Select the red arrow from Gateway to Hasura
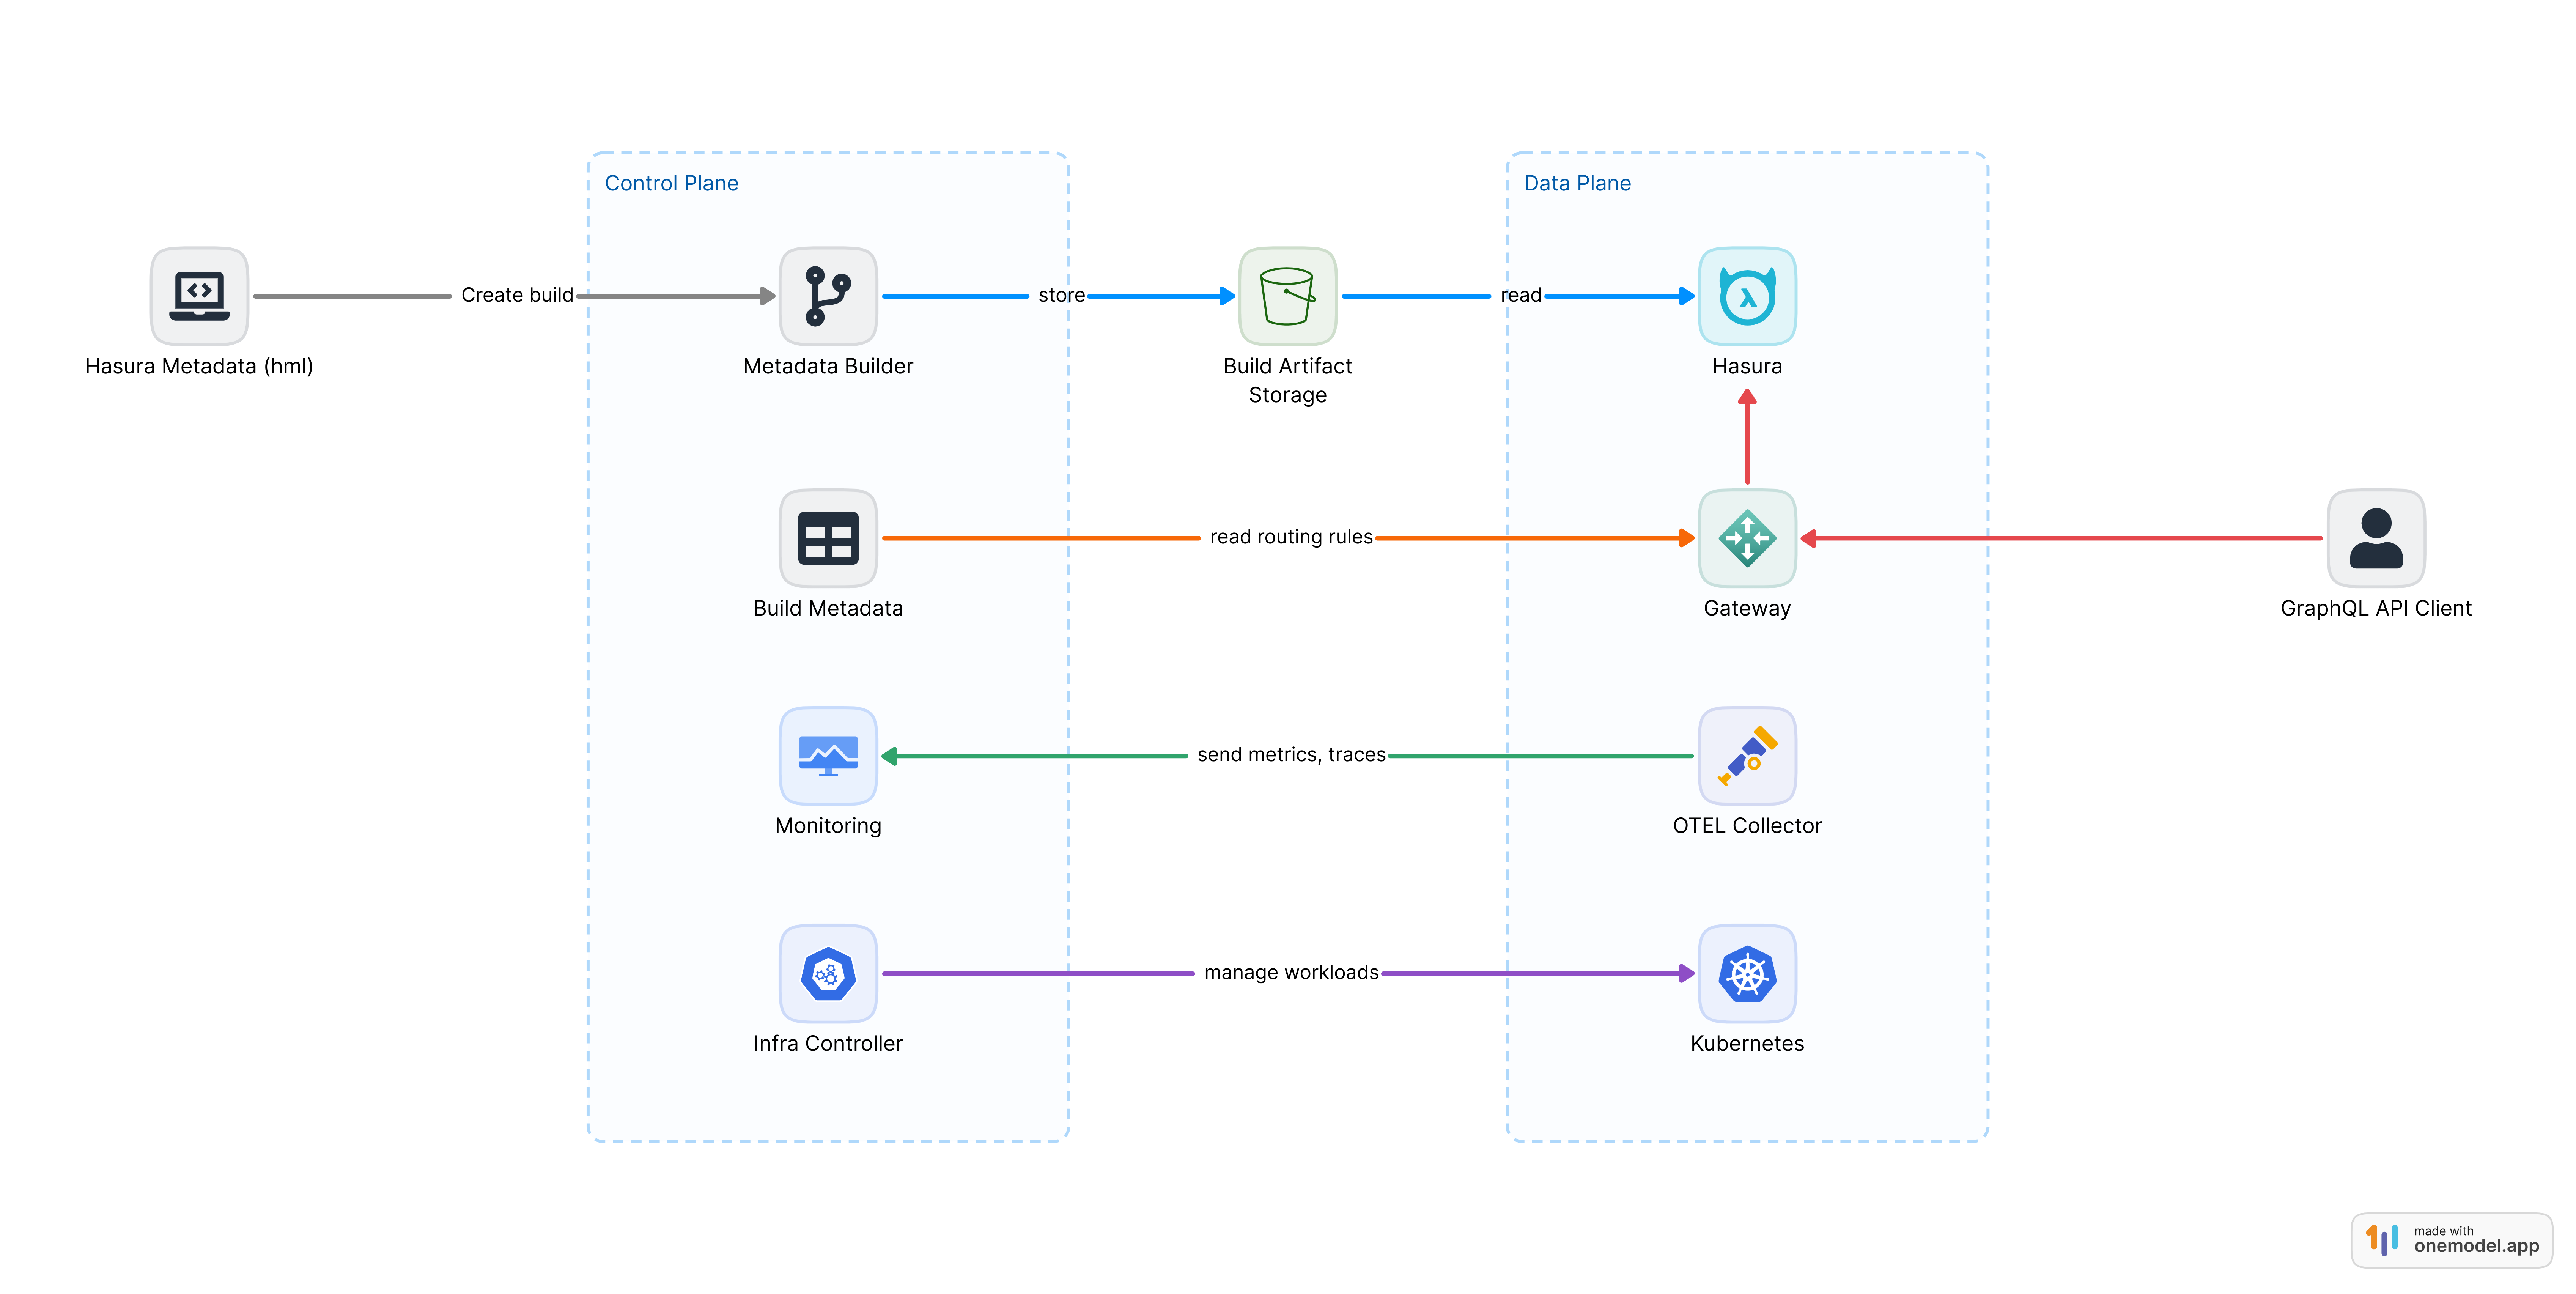The width and height of the screenshot is (2576, 1294). tap(1747, 437)
